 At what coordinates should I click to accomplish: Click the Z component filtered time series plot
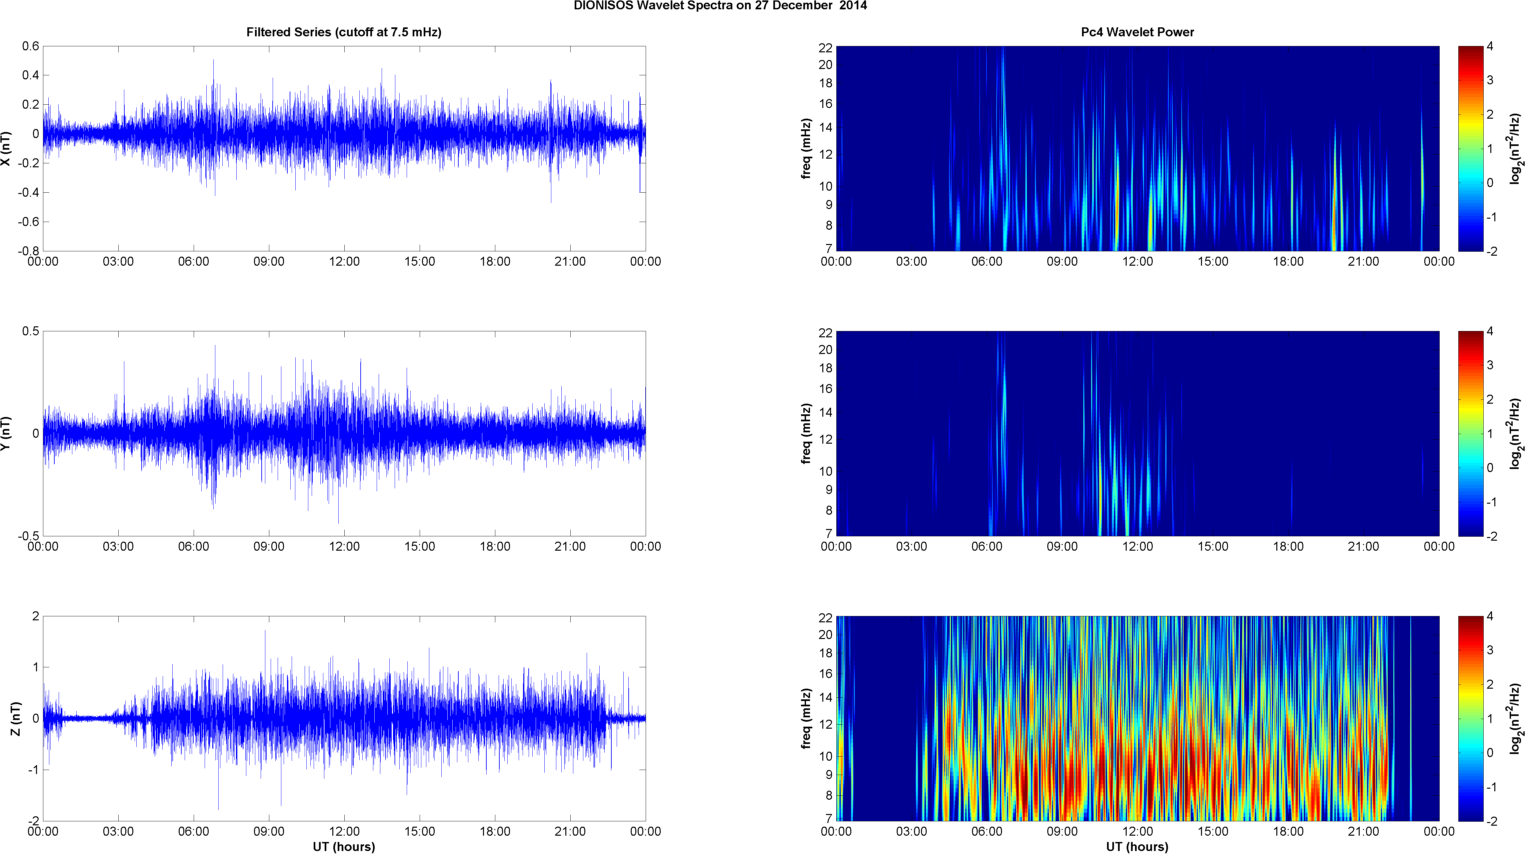(344, 719)
